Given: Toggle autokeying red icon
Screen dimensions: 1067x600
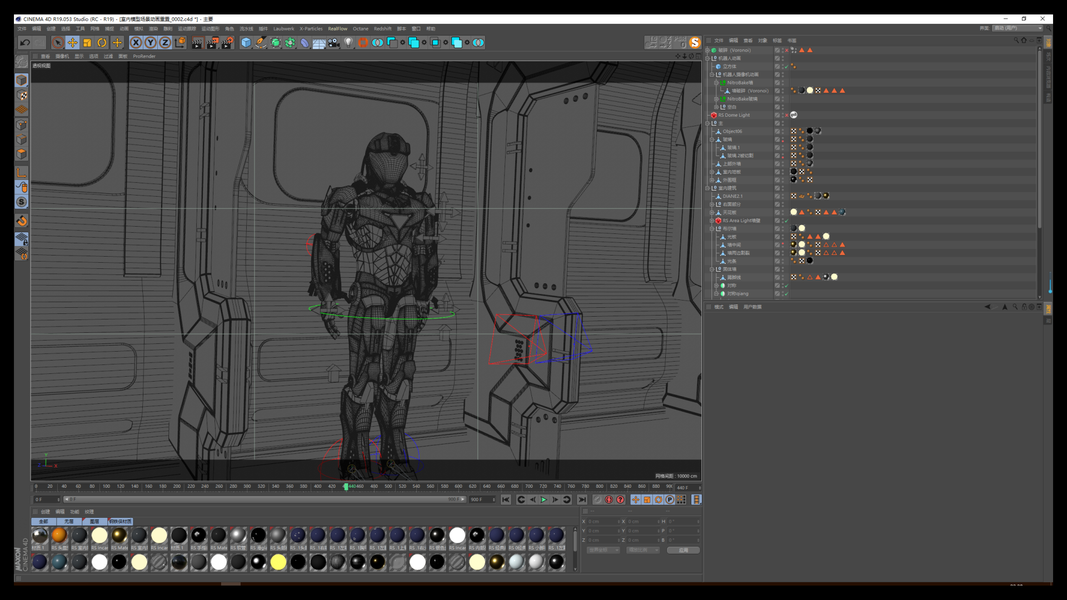Looking at the screenshot, I should (609, 499).
